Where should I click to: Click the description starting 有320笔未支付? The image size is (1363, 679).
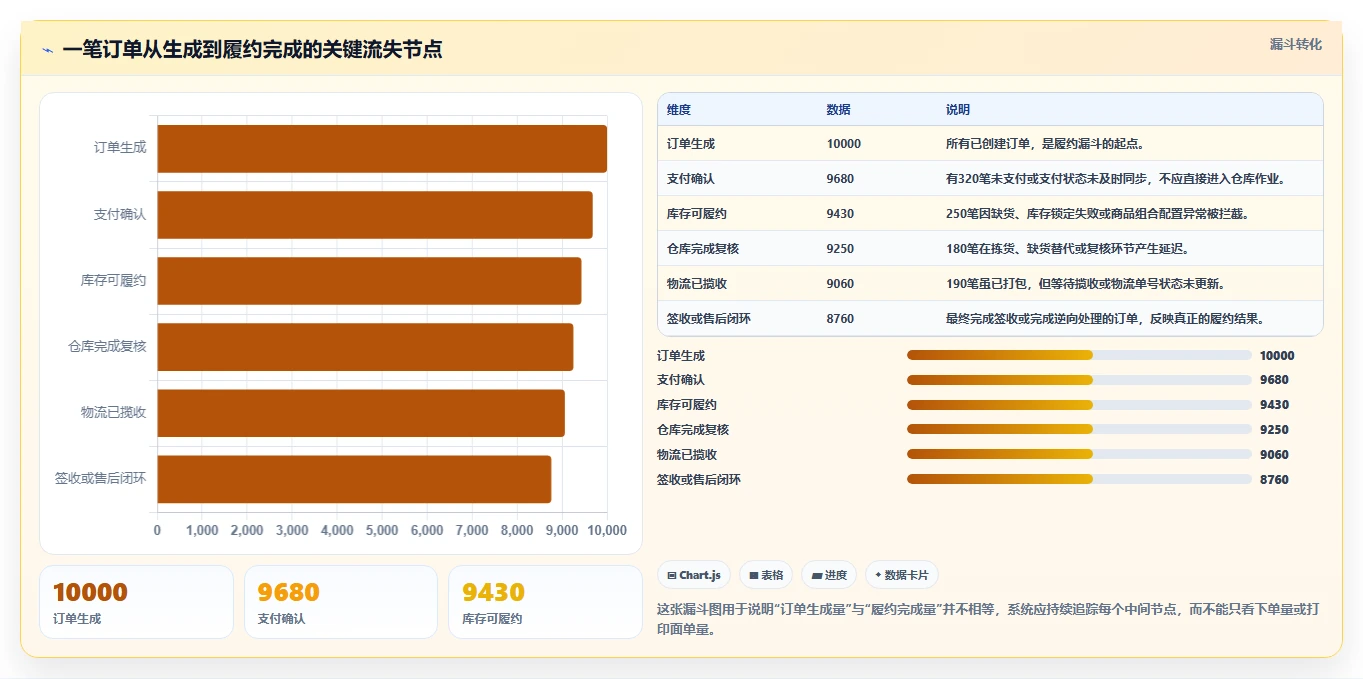[1116, 178]
